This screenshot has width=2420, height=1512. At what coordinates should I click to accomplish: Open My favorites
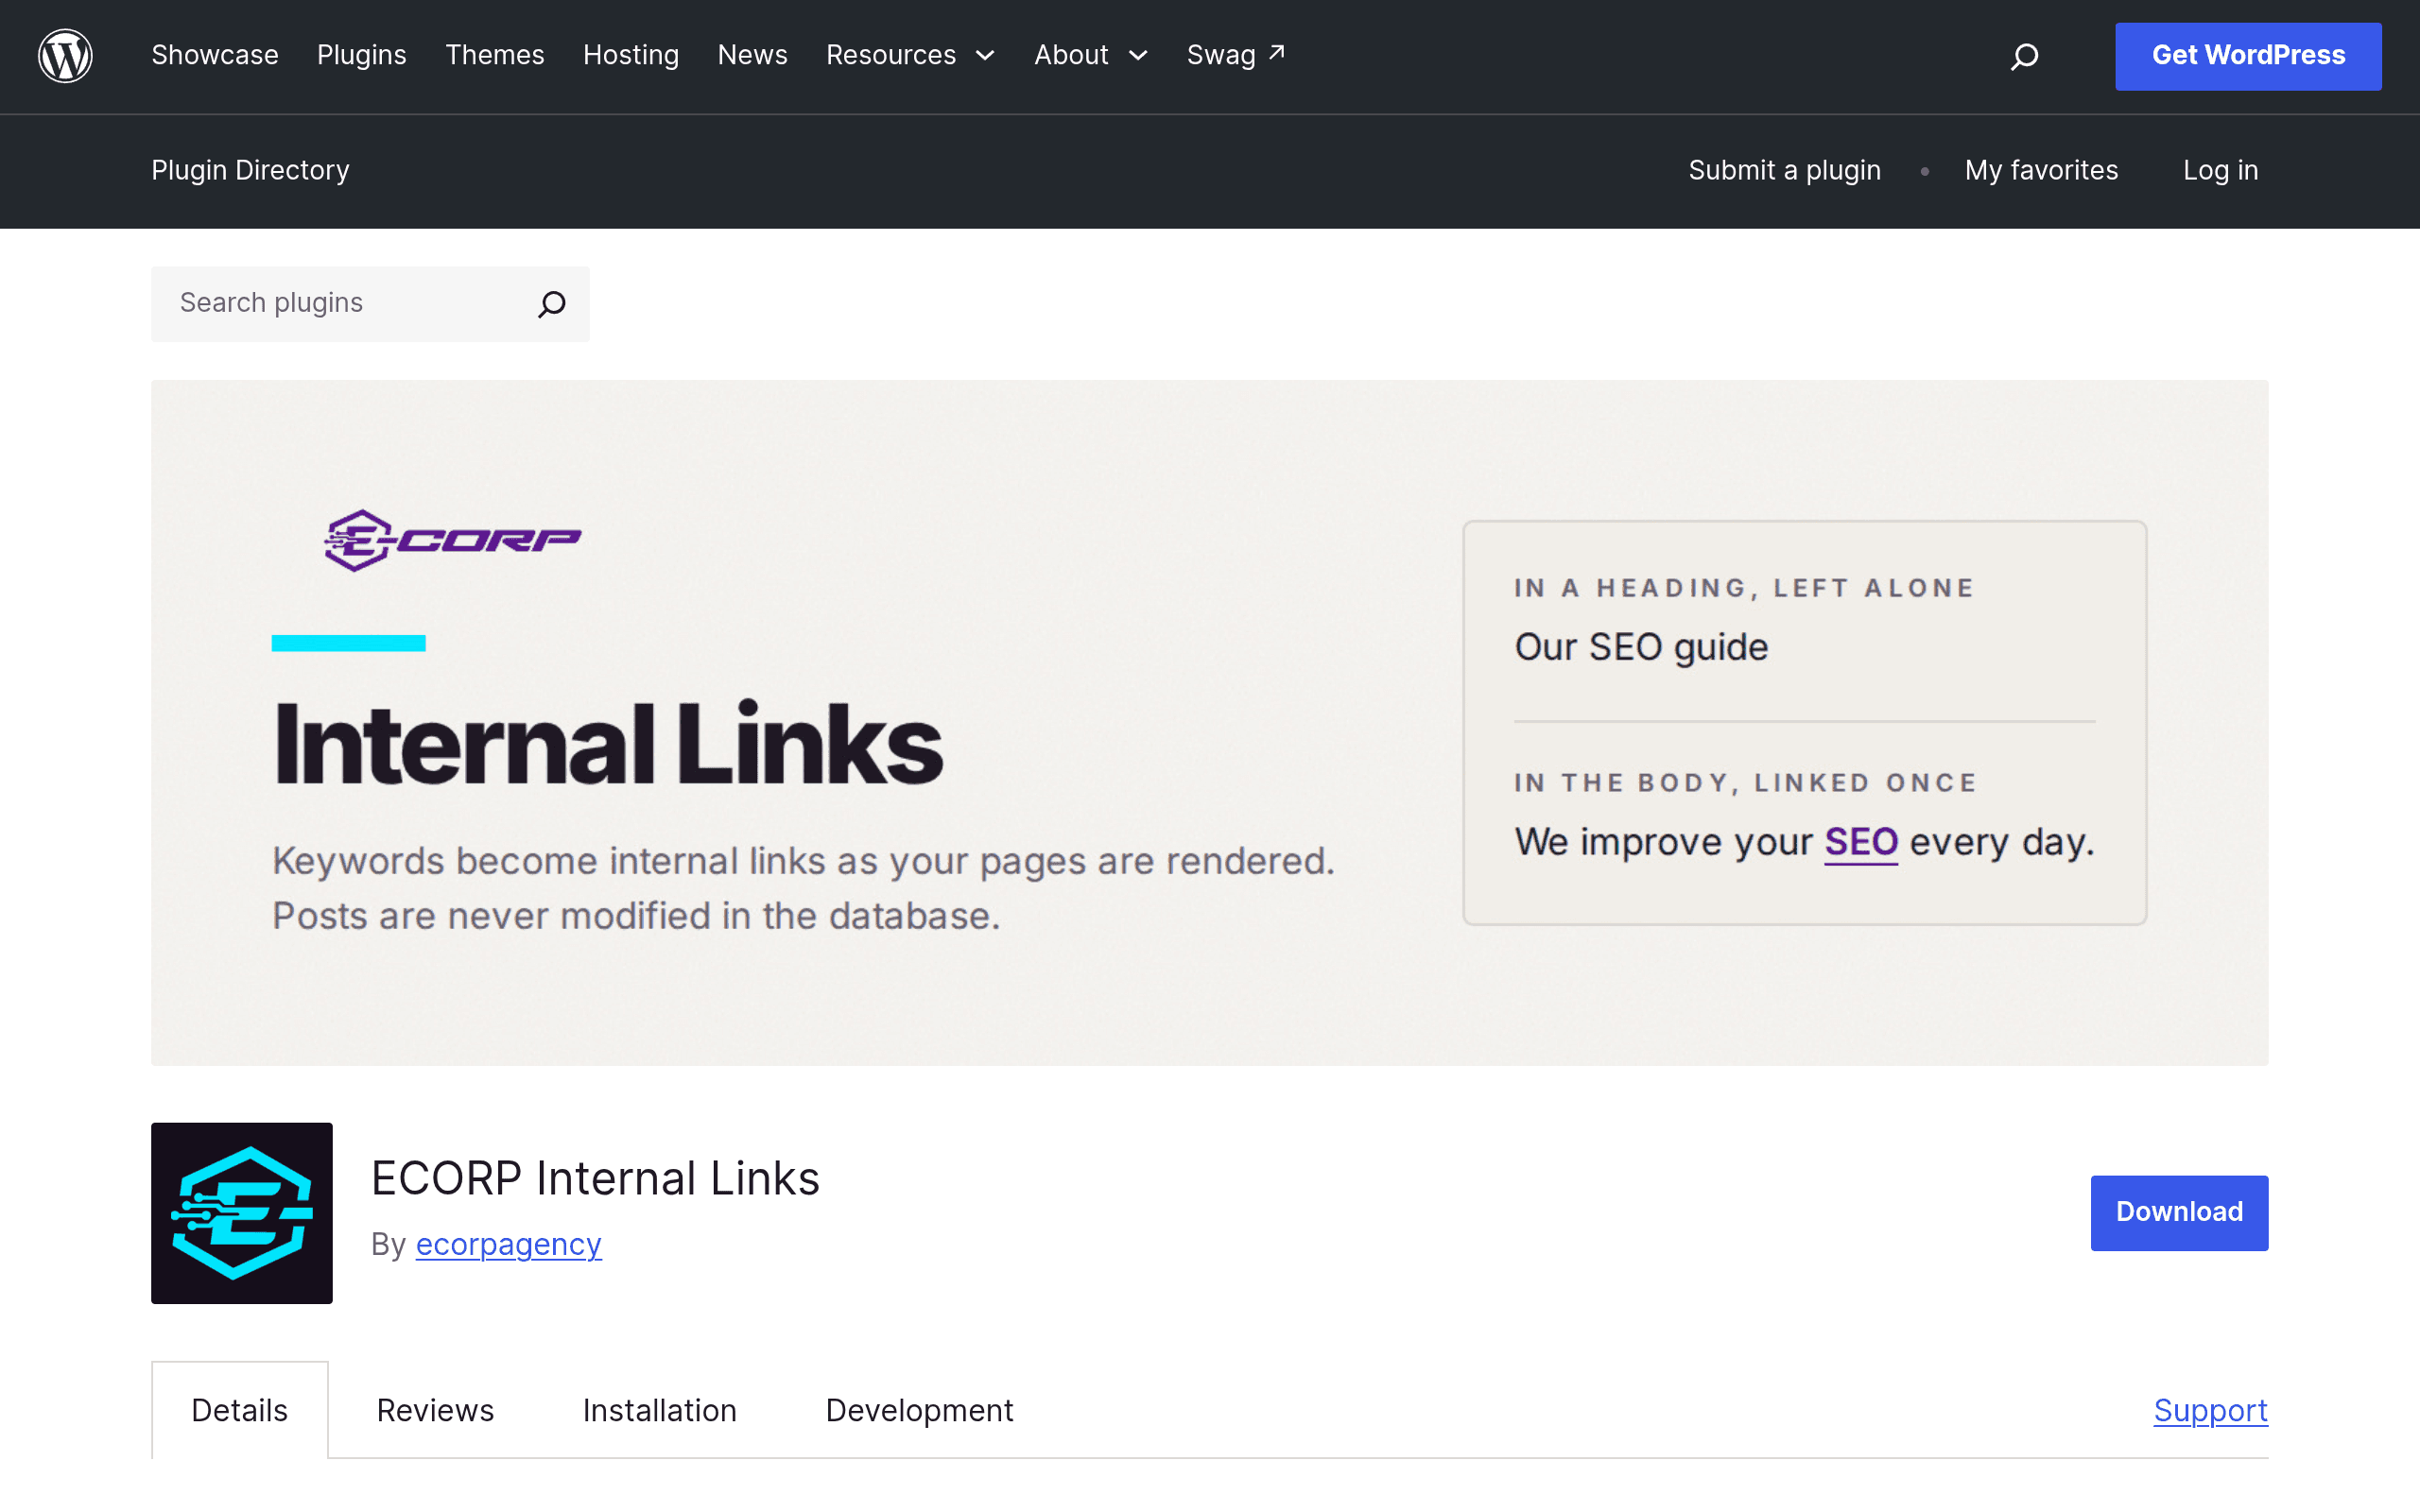pos(2041,170)
